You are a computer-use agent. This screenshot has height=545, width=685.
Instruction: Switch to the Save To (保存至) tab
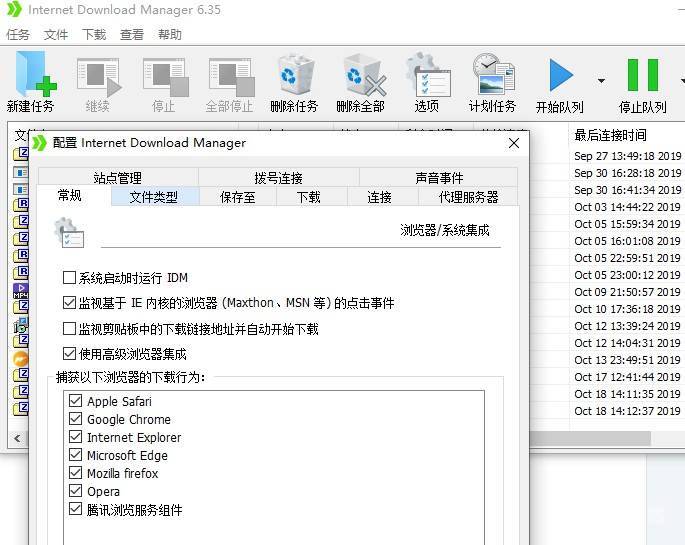coord(238,197)
